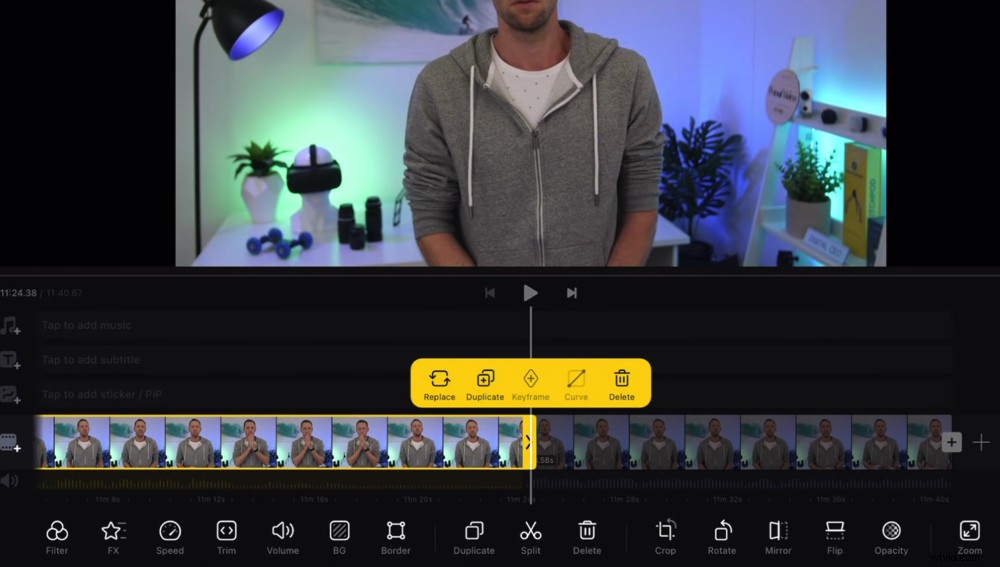Tap Duplicate in the bottom toolbar

pyautogui.click(x=474, y=537)
